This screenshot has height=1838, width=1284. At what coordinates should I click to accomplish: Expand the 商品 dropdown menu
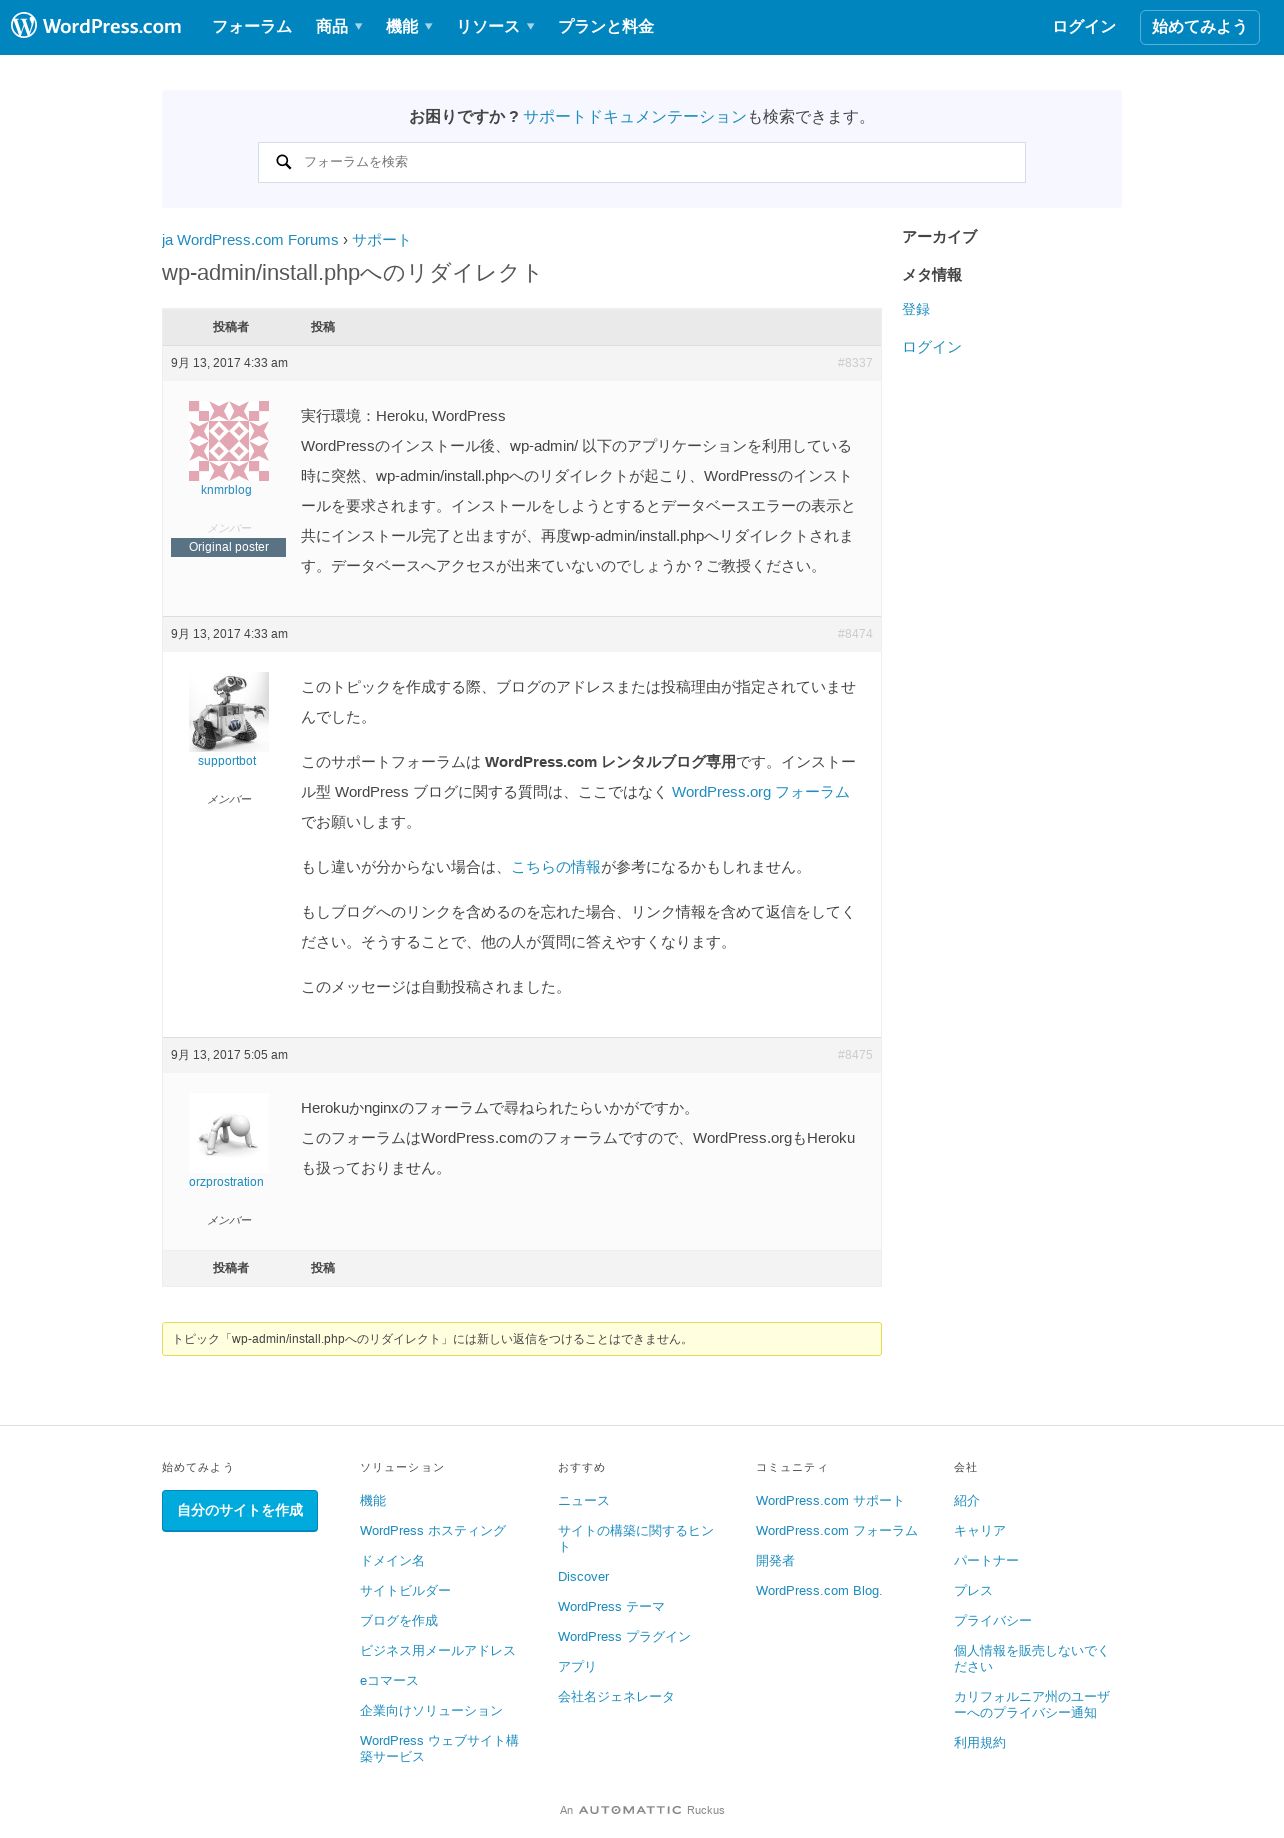339,27
